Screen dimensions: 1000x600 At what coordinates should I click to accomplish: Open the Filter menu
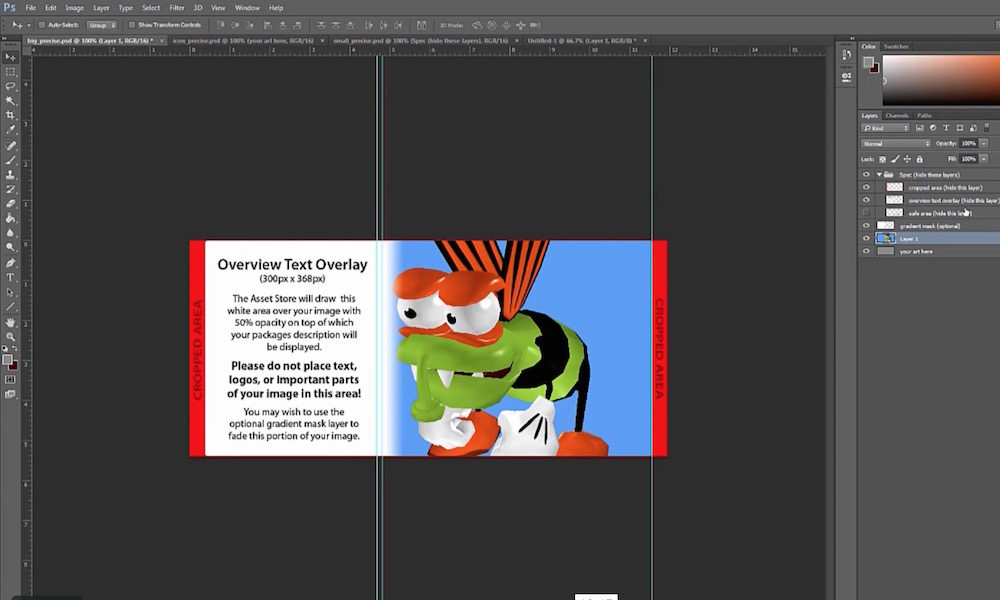177,7
